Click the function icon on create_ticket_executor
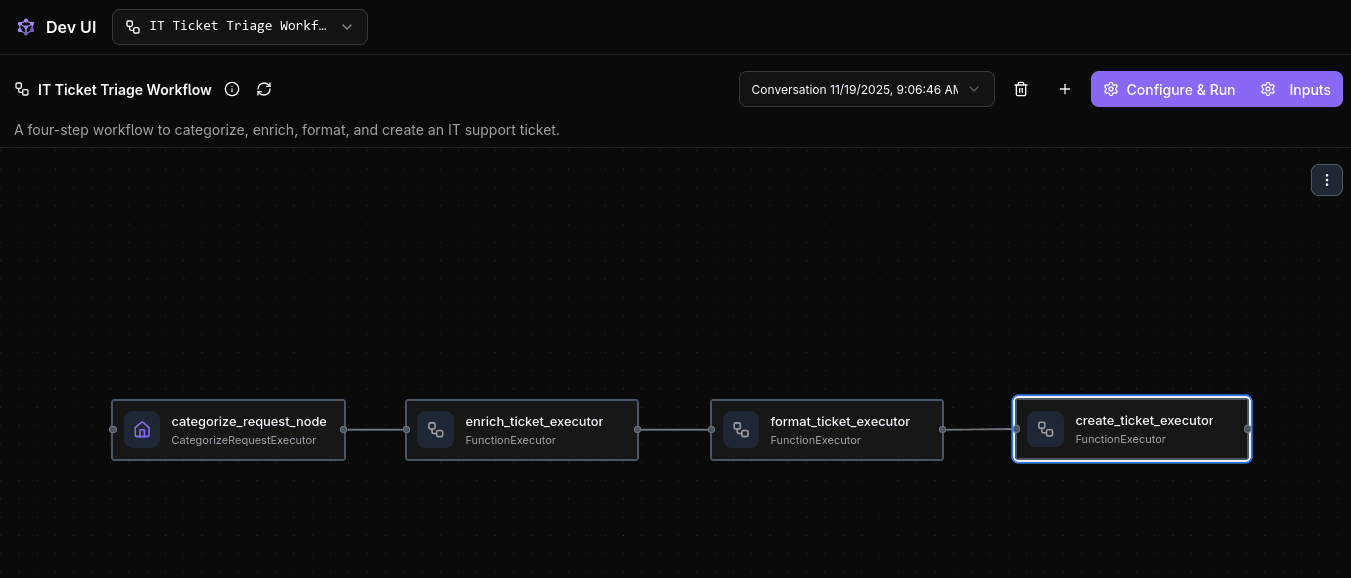1351x578 pixels. (1045, 429)
